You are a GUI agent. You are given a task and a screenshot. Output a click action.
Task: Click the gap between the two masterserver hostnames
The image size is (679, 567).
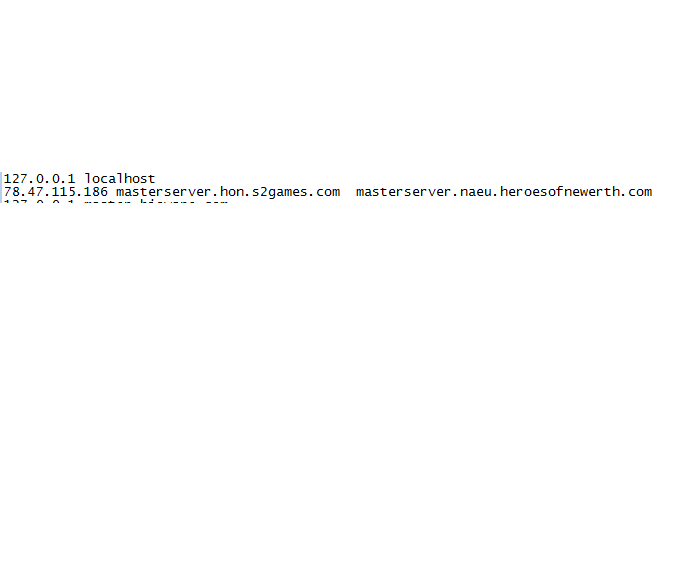click(x=348, y=191)
